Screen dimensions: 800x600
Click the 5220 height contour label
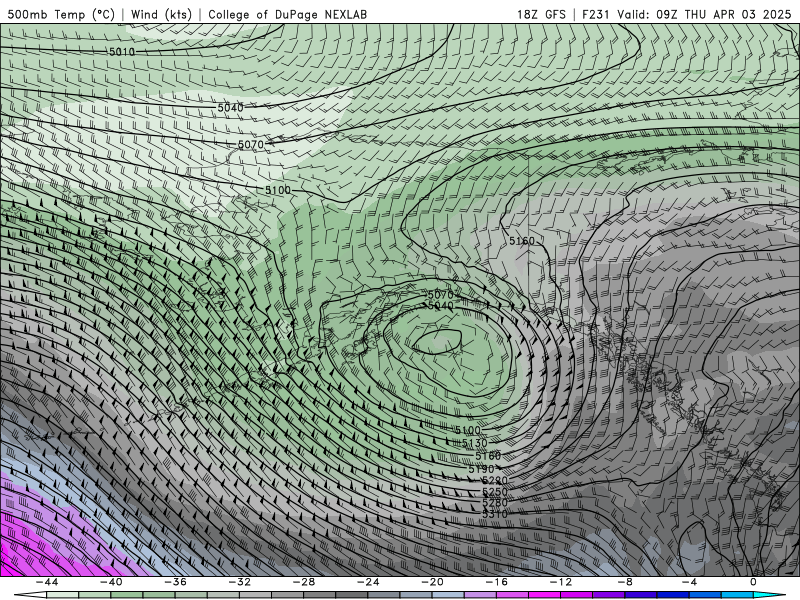494,481
